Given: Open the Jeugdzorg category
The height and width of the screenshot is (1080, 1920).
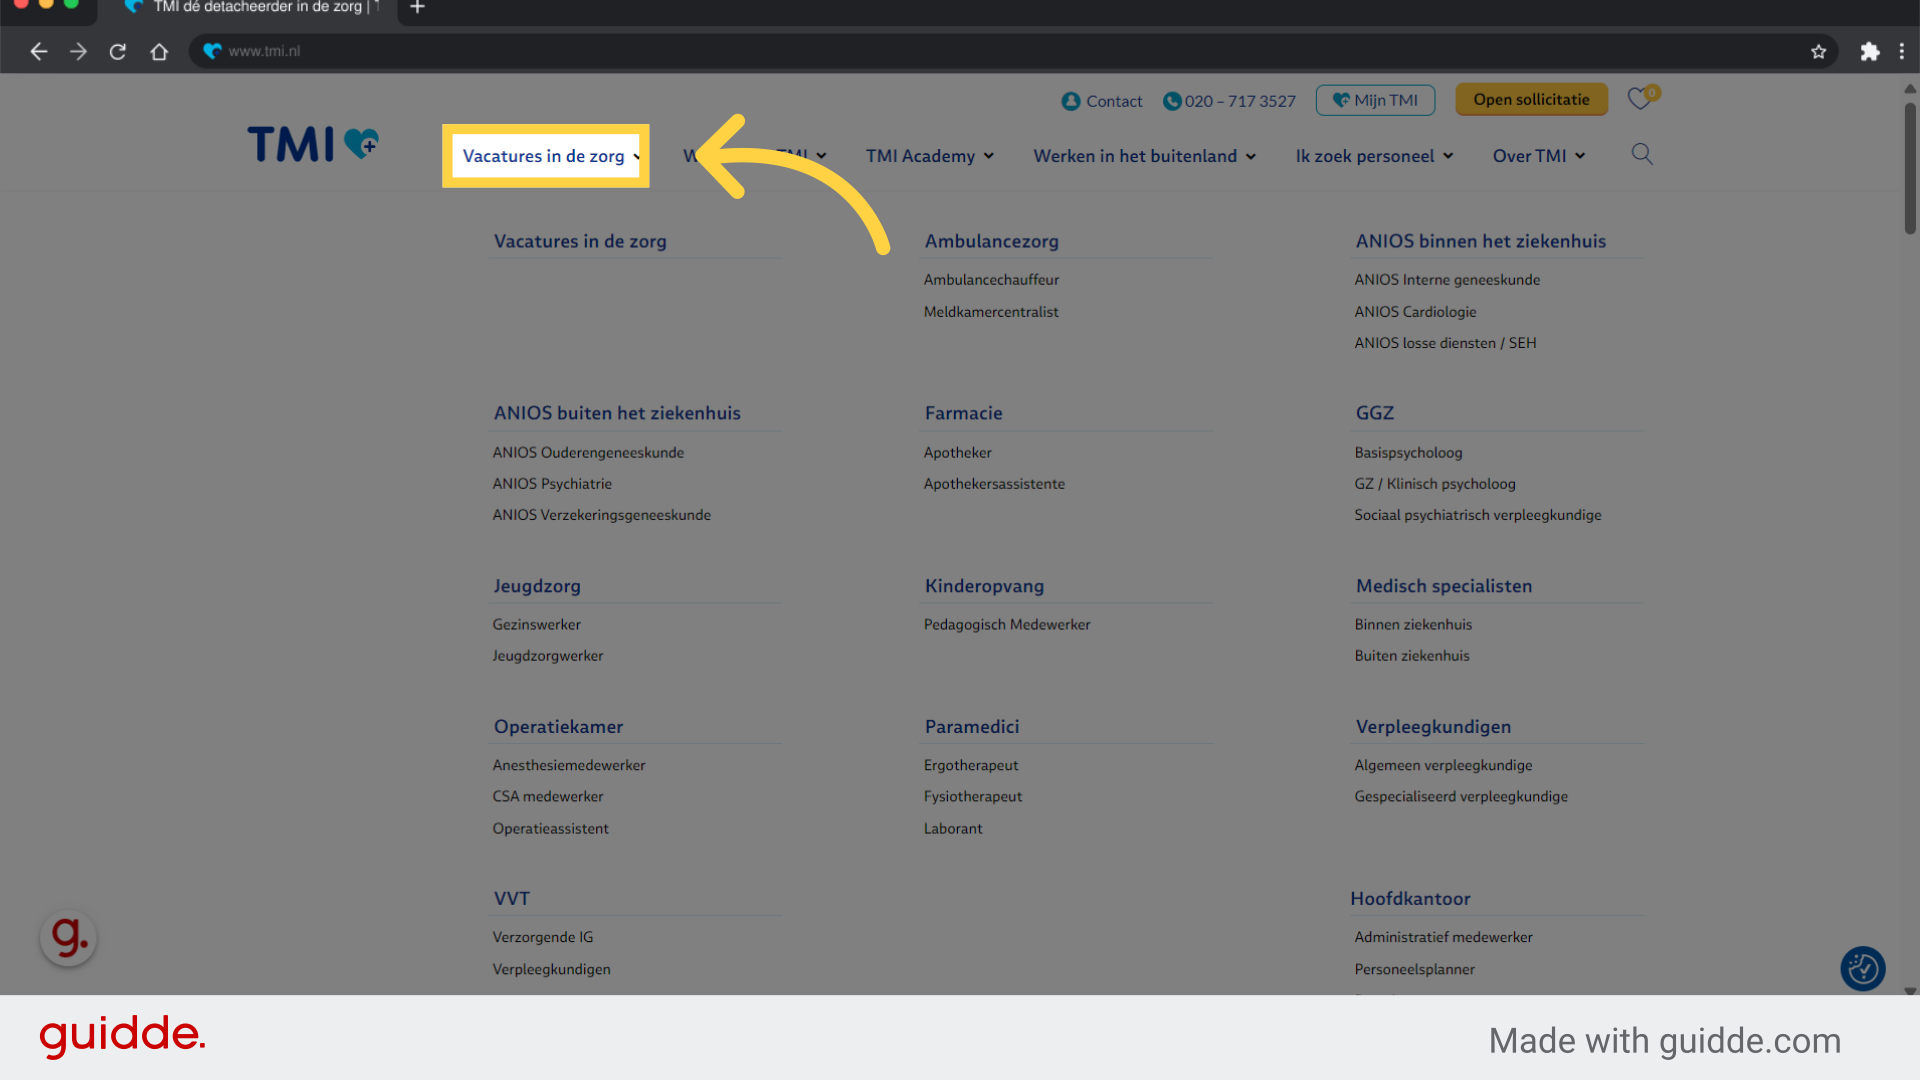Looking at the screenshot, I should [536, 586].
